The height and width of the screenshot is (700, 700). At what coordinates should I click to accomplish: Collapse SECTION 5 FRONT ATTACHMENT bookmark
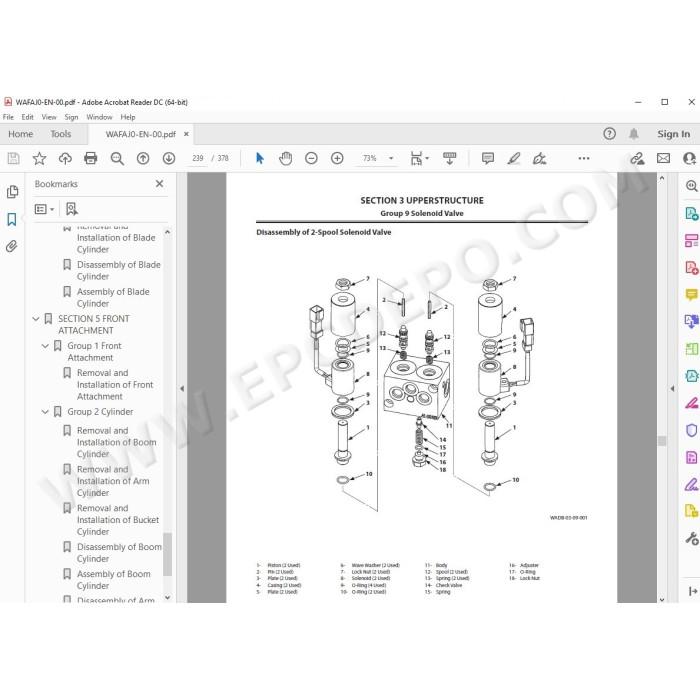[36, 319]
